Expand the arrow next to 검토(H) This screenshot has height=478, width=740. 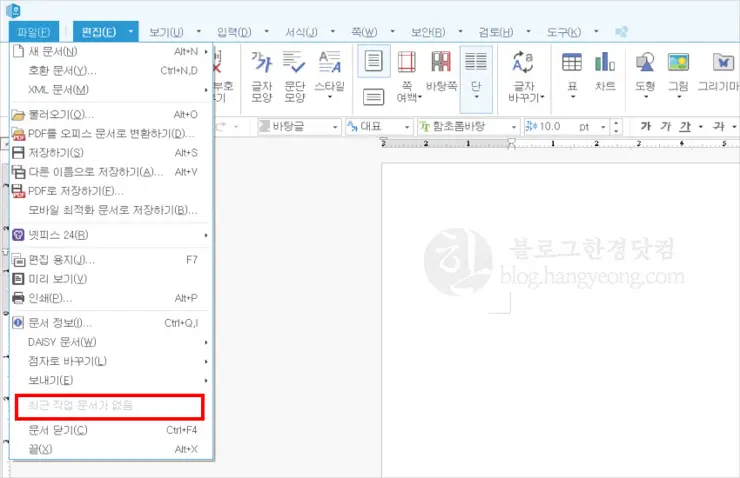[x=529, y=32]
